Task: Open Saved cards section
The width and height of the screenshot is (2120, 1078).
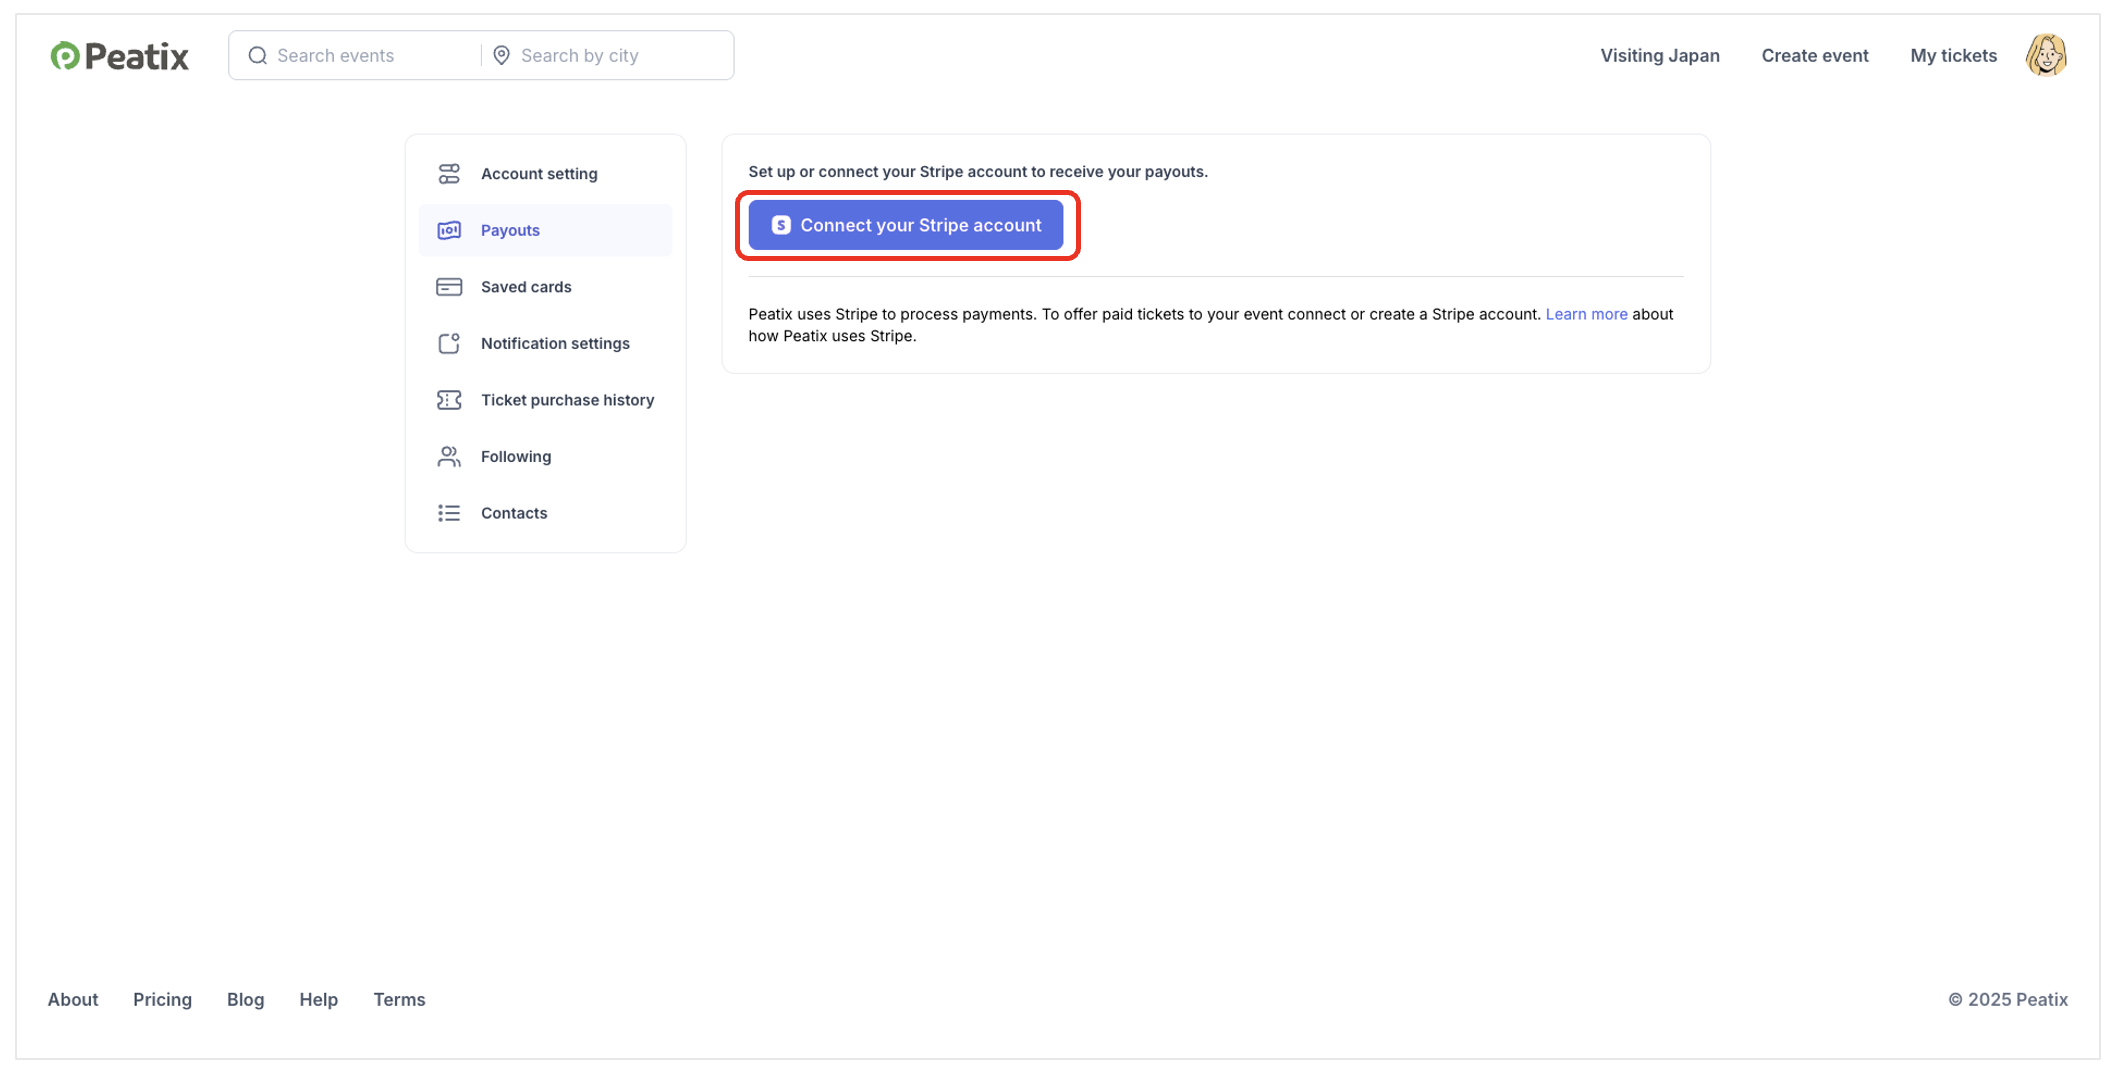Action: [x=545, y=287]
